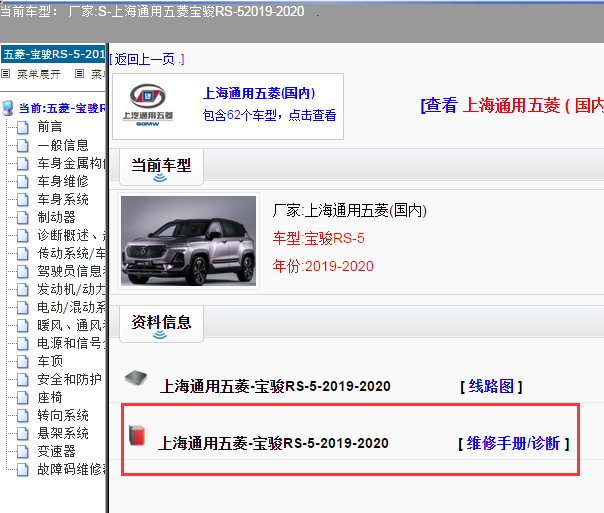This screenshot has height=513, width=604.
Task: Open the 暖风、通风 tree item
Action: [x=71, y=325]
